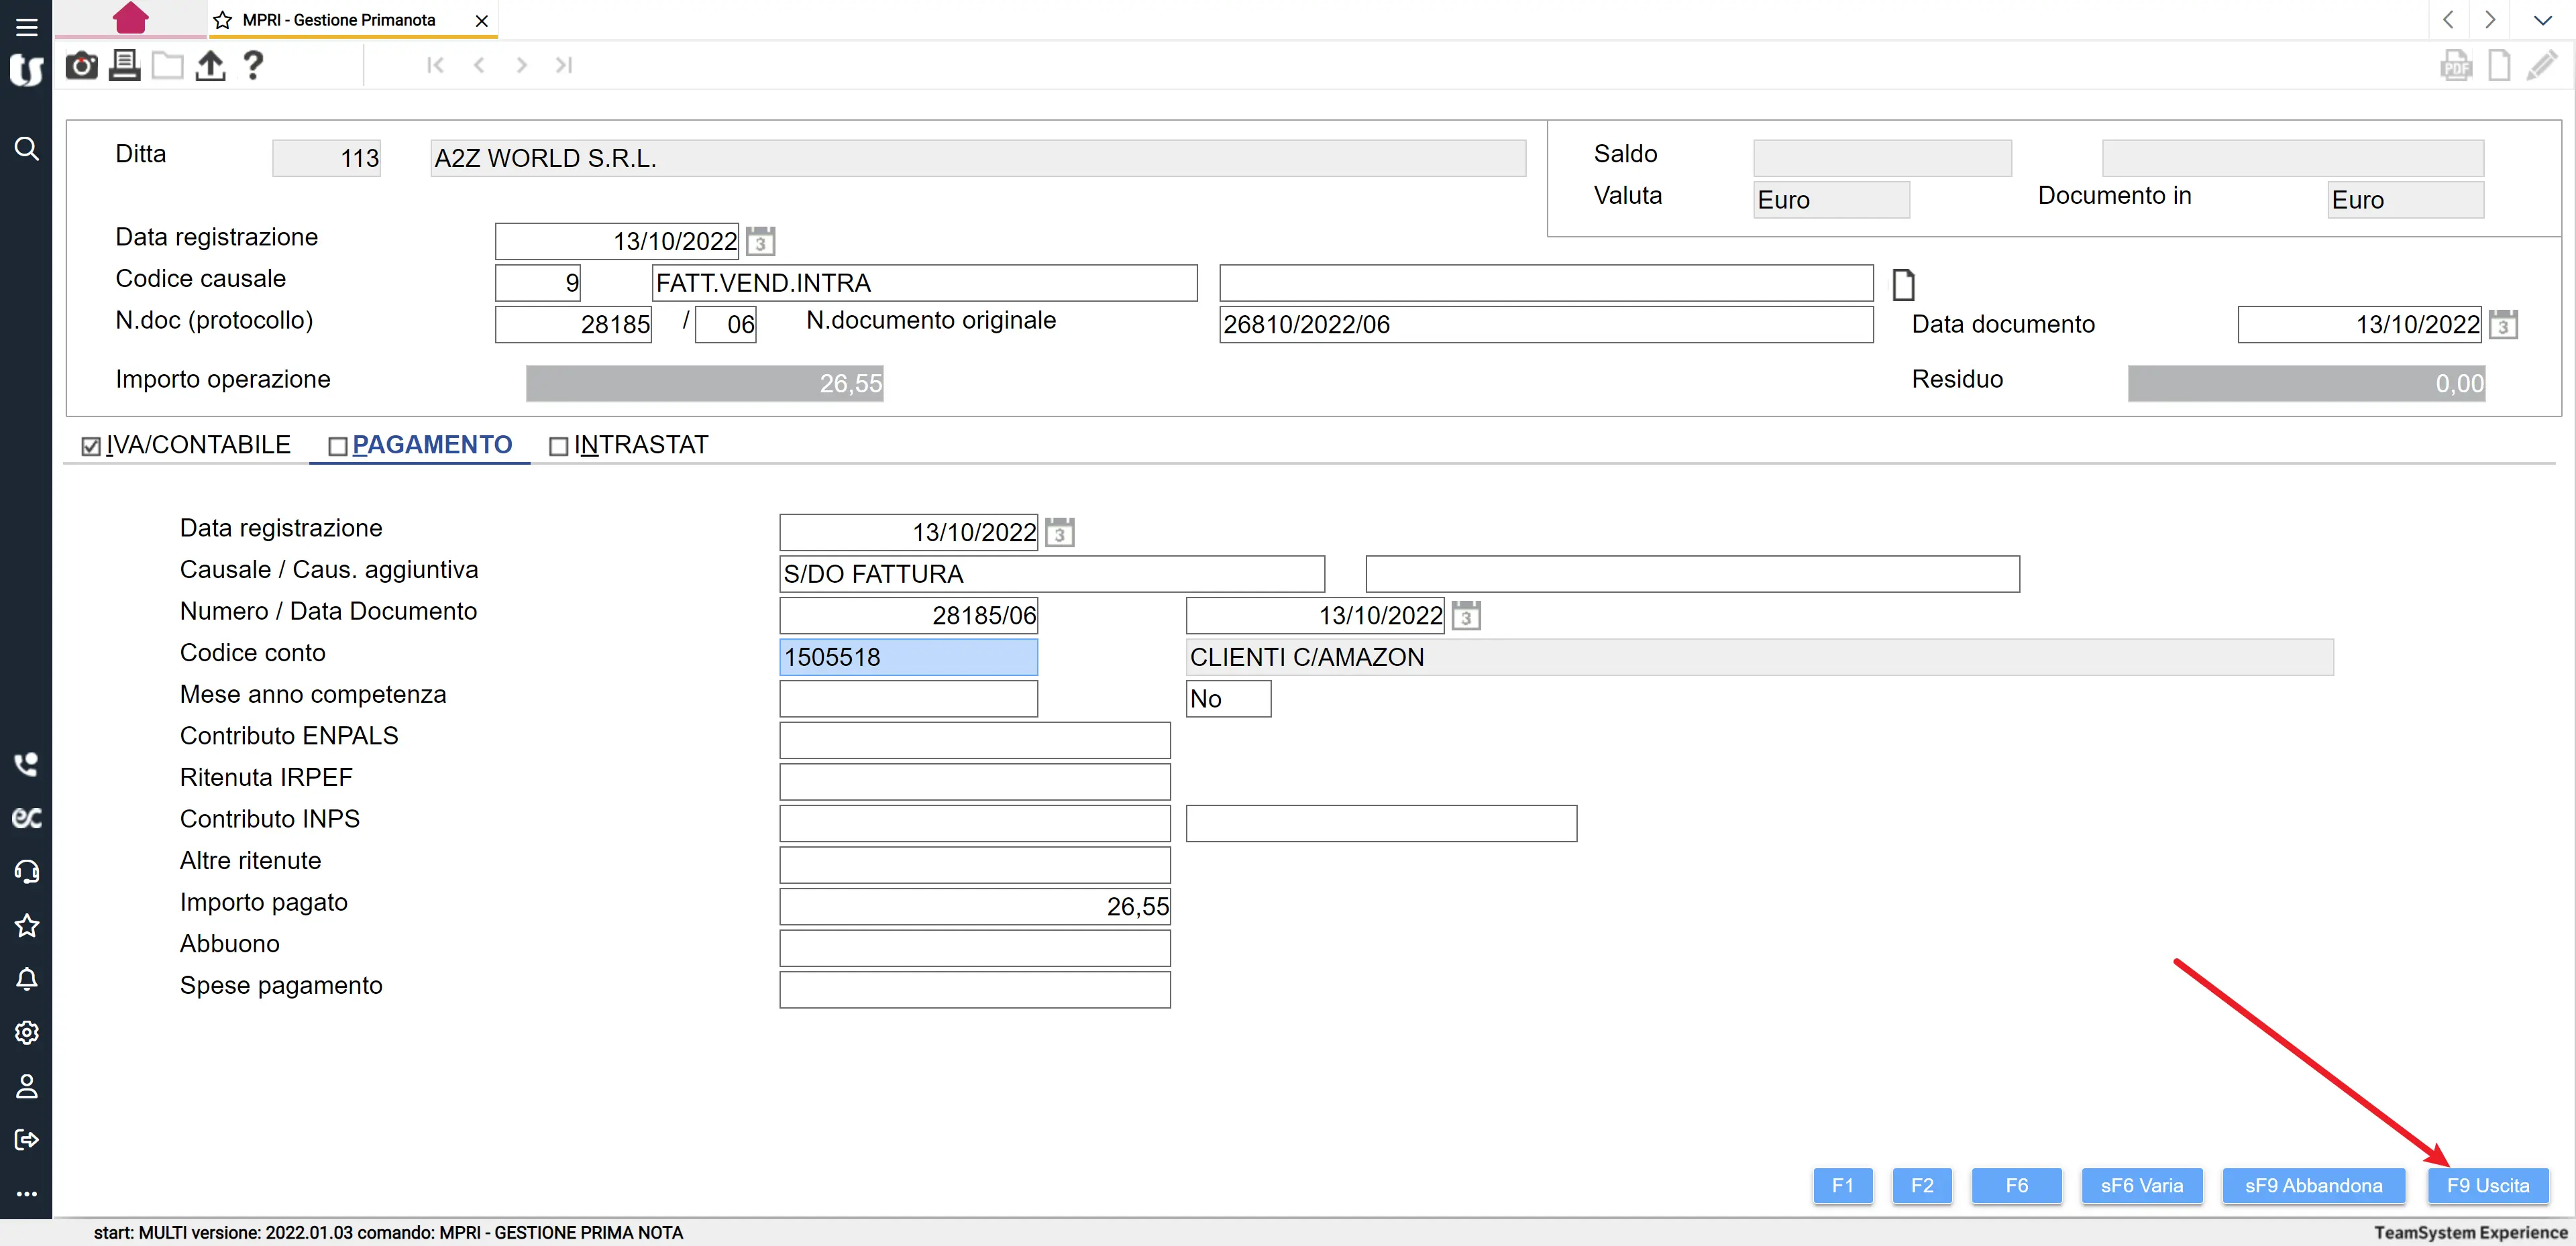The image size is (2576, 1246).
Task: Check the INTRASTAT checkbox
Action: click(559, 446)
